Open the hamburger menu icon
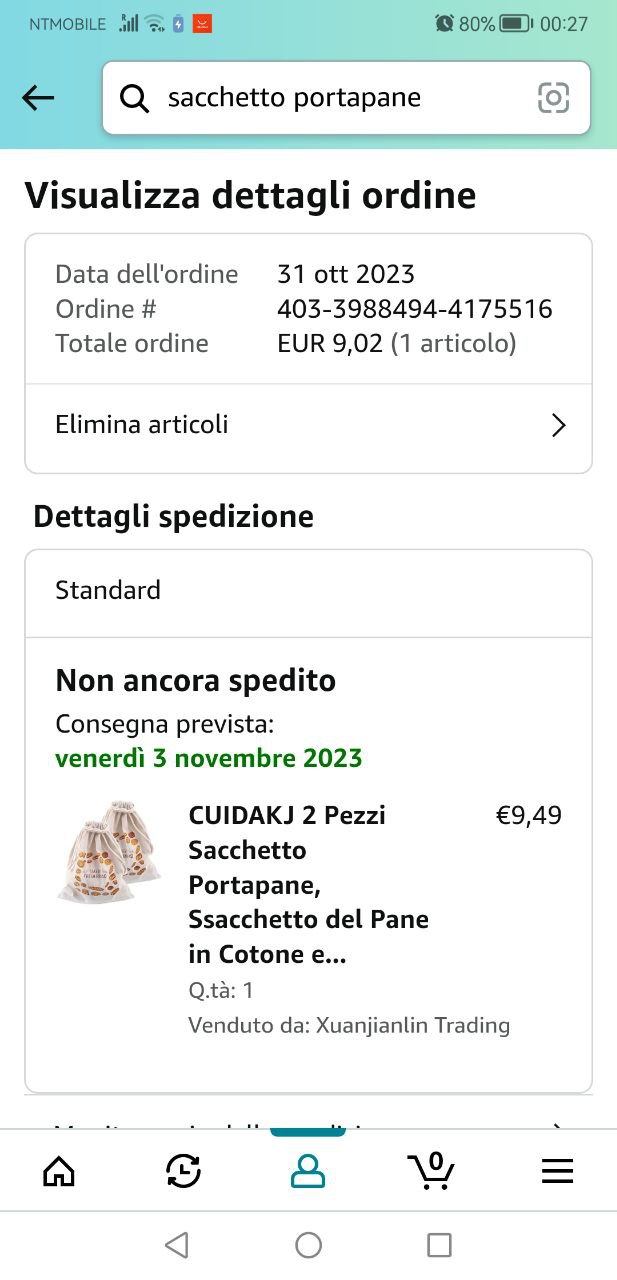The height and width of the screenshot is (1280, 617). click(x=557, y=1170)
